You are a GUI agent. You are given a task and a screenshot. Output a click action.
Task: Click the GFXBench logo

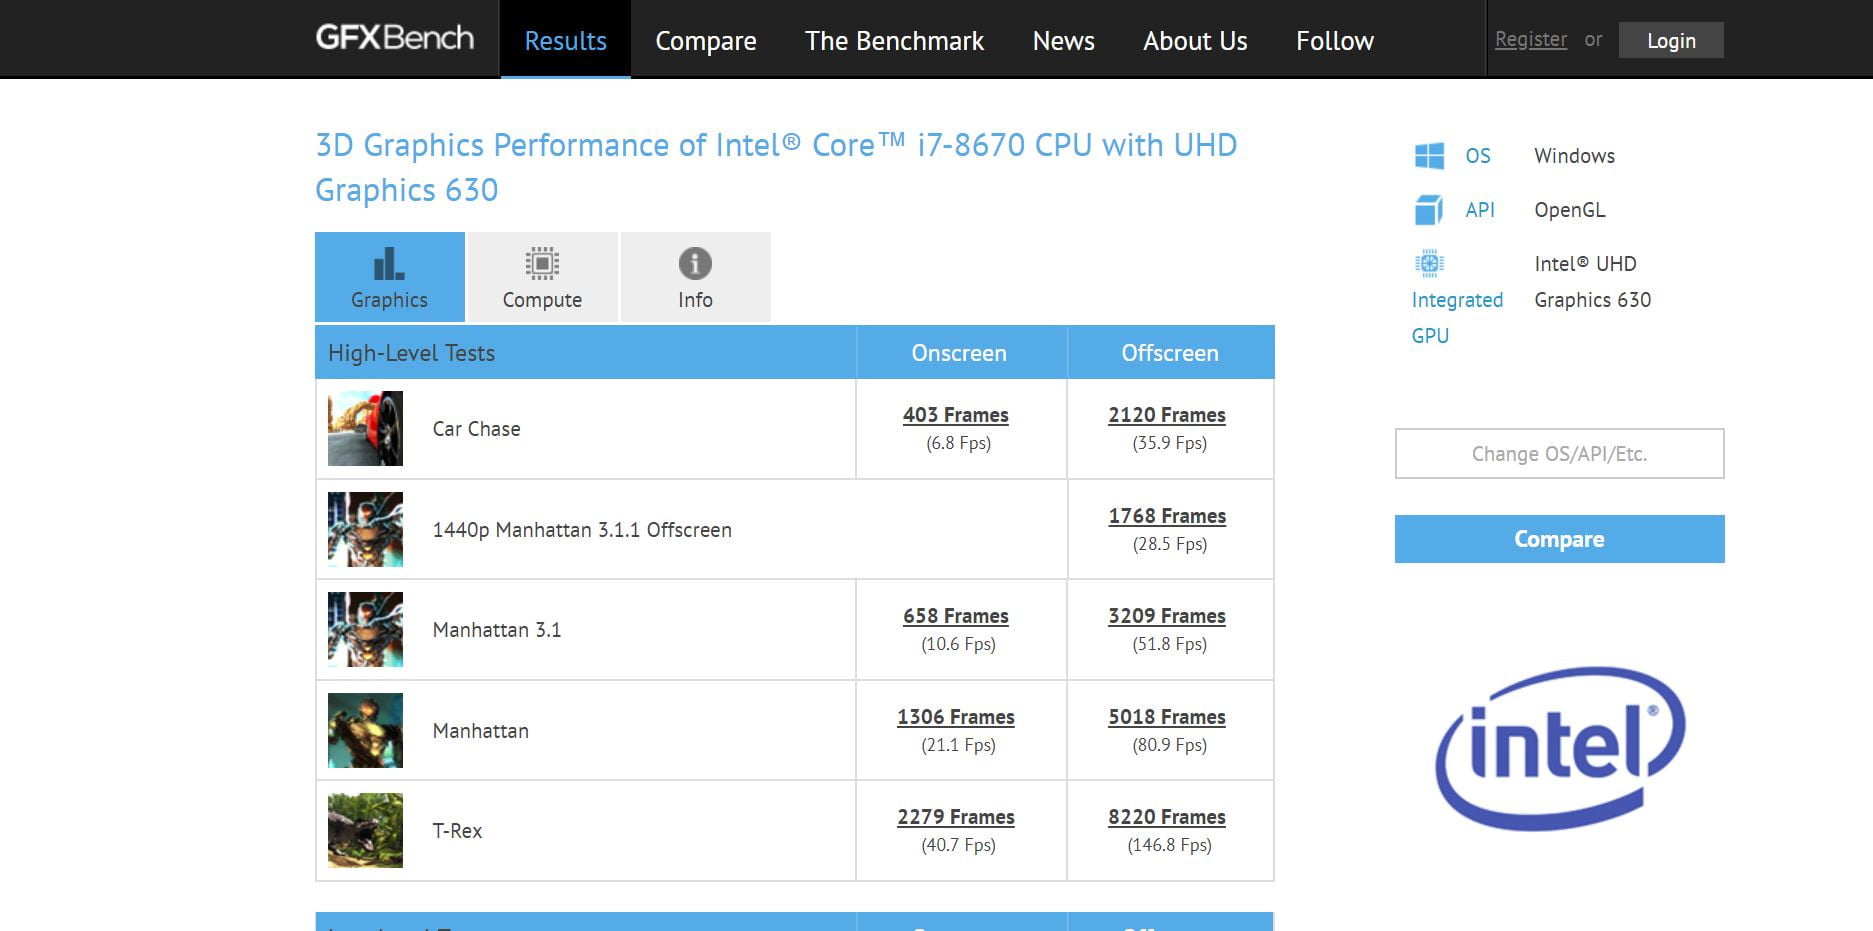click(395, 38)
